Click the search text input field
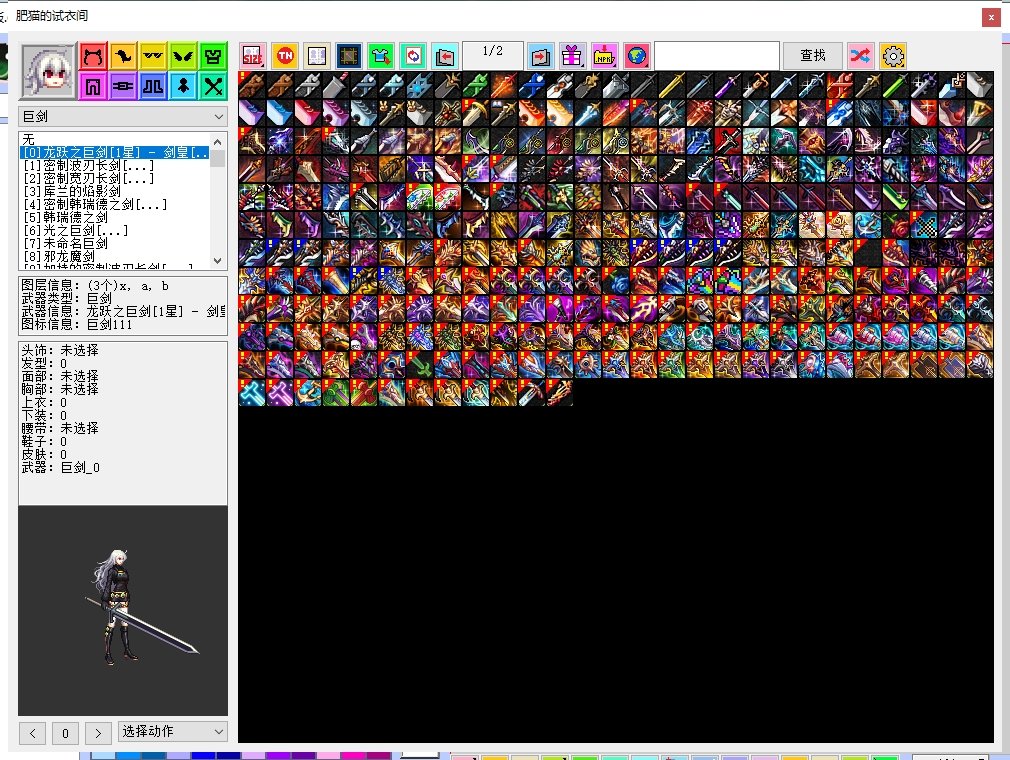Image resolution: width=1010 pixels, height=760 pixels. pos(717,56)
